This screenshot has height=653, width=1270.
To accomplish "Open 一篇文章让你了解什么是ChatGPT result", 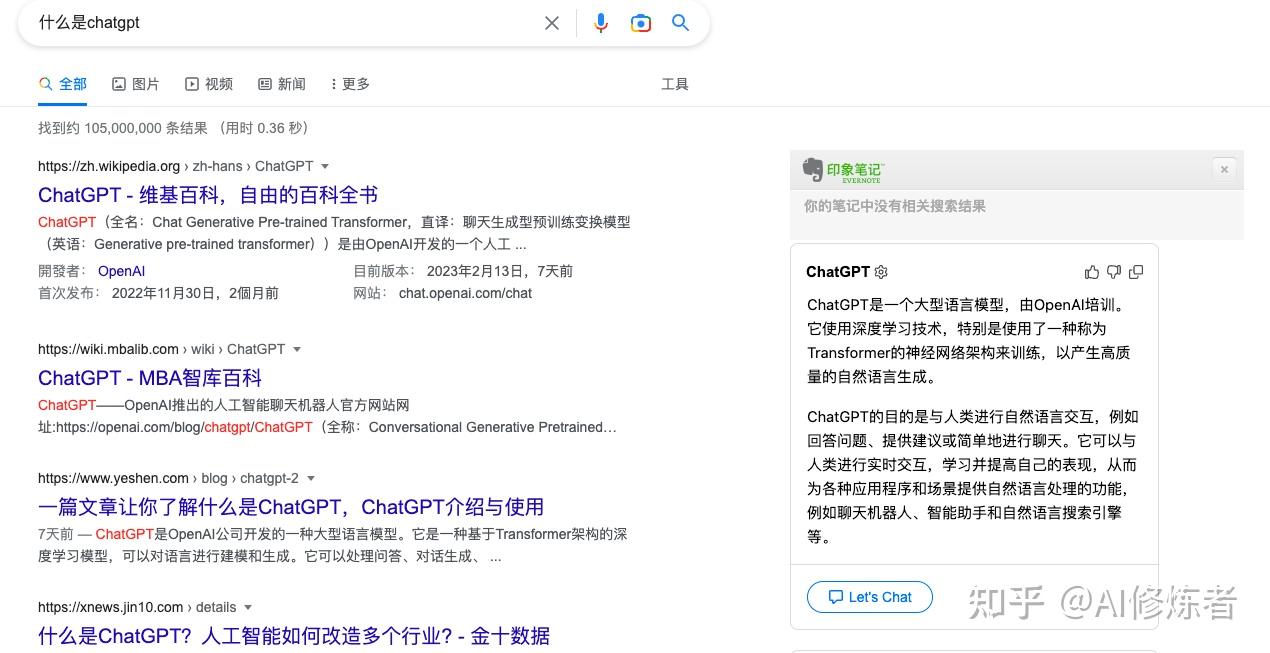I will pyautogui.click(x=291, y=507).
